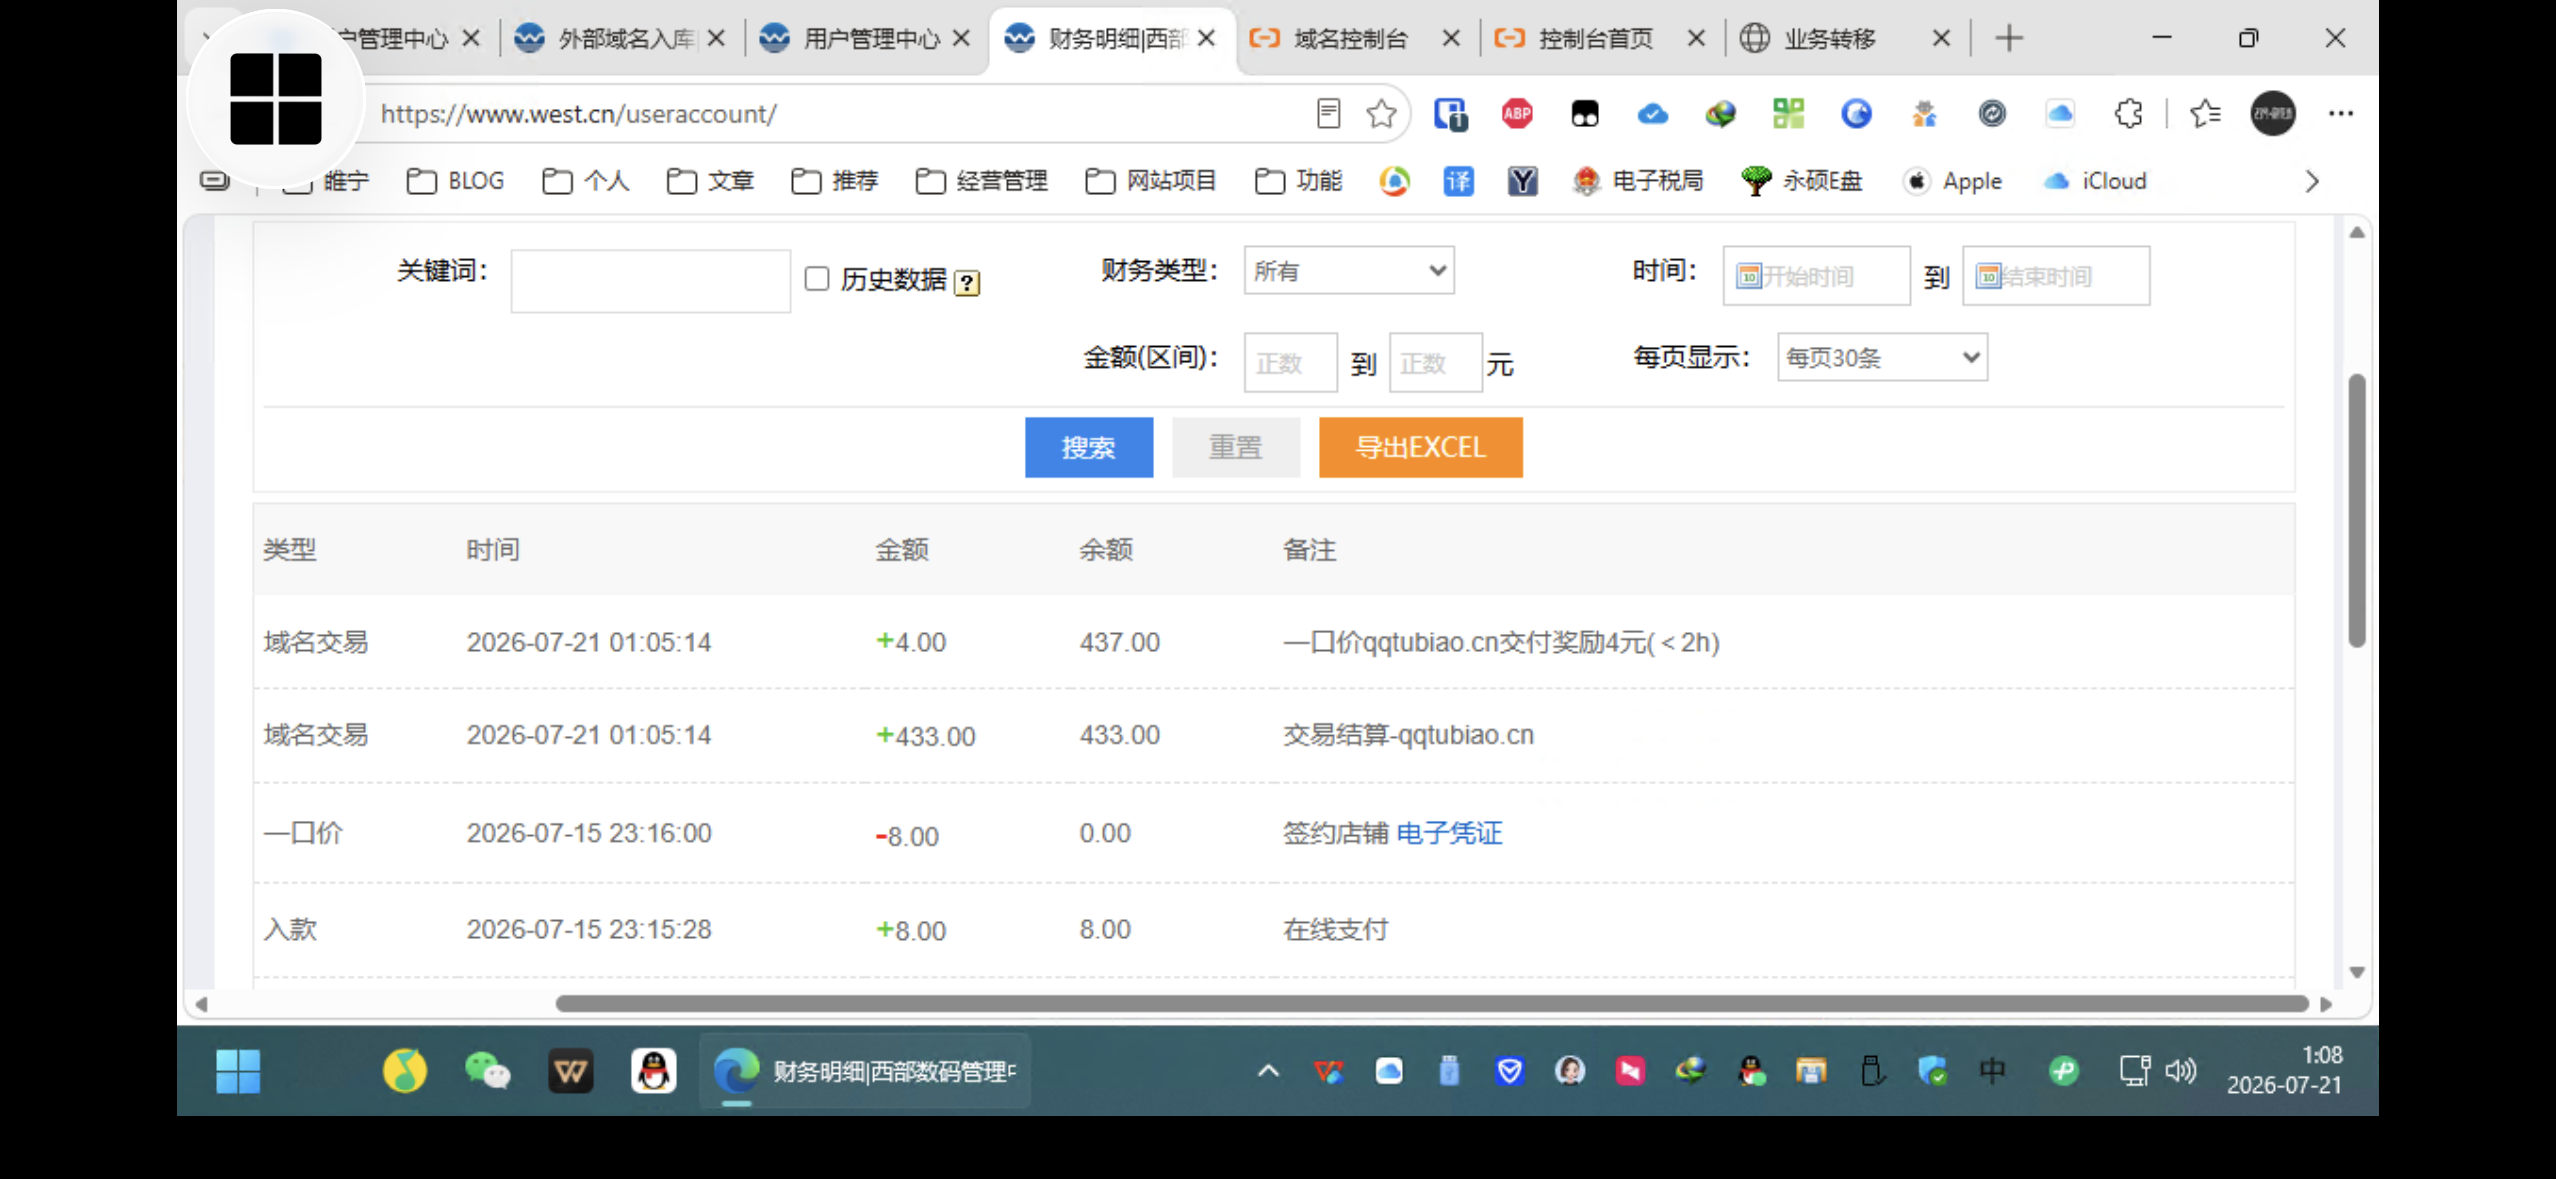Click the Extensions puzzle-piece icon
The height and width of the screenshot is (1179, 2556).
point(2128,114)
